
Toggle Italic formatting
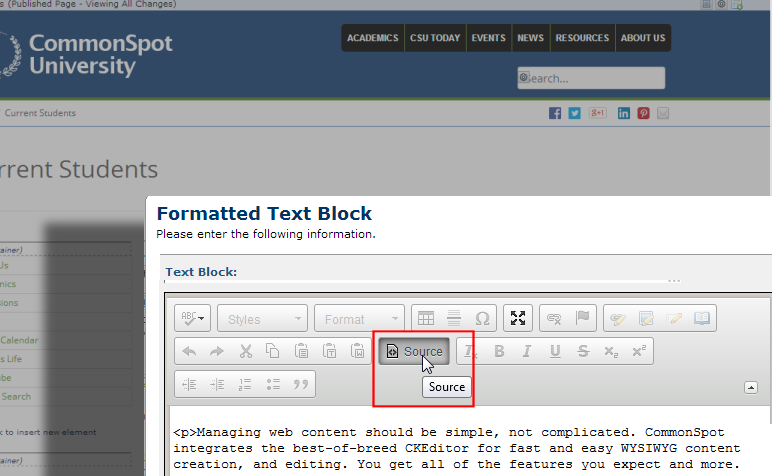coord(527,351)
